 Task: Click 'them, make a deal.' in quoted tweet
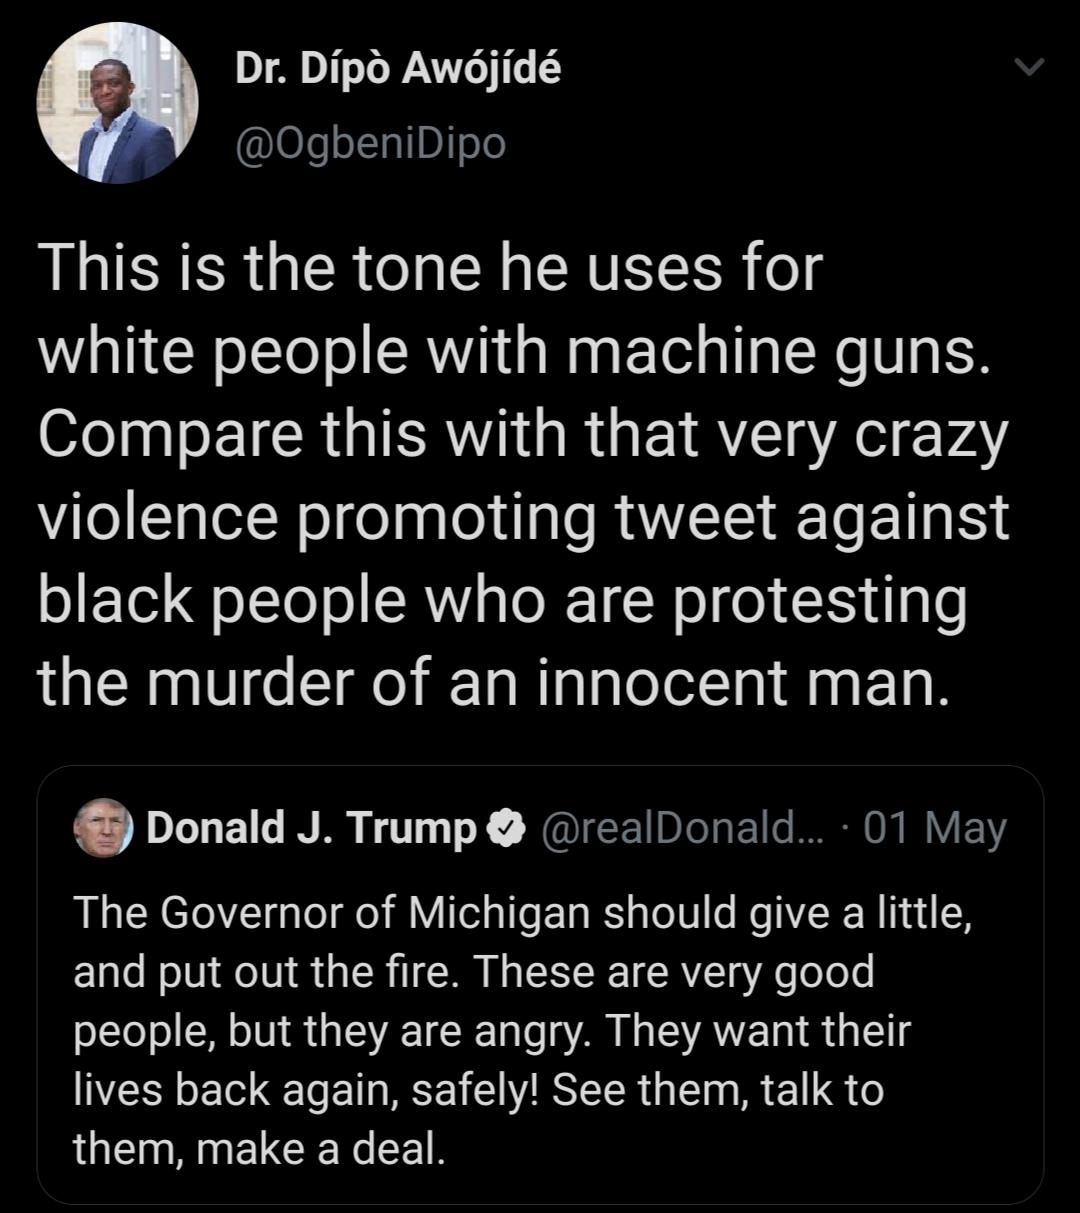258,1148
